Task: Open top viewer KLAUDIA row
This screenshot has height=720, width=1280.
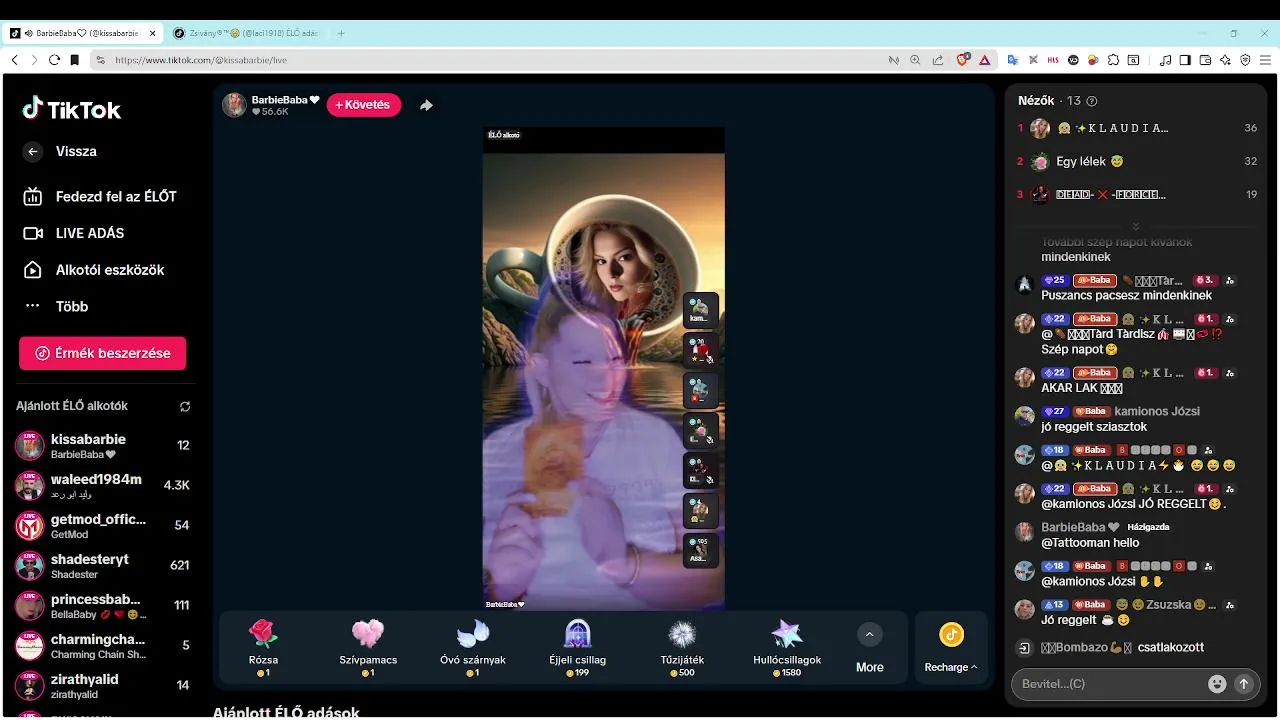Action: click(1136, 128)
